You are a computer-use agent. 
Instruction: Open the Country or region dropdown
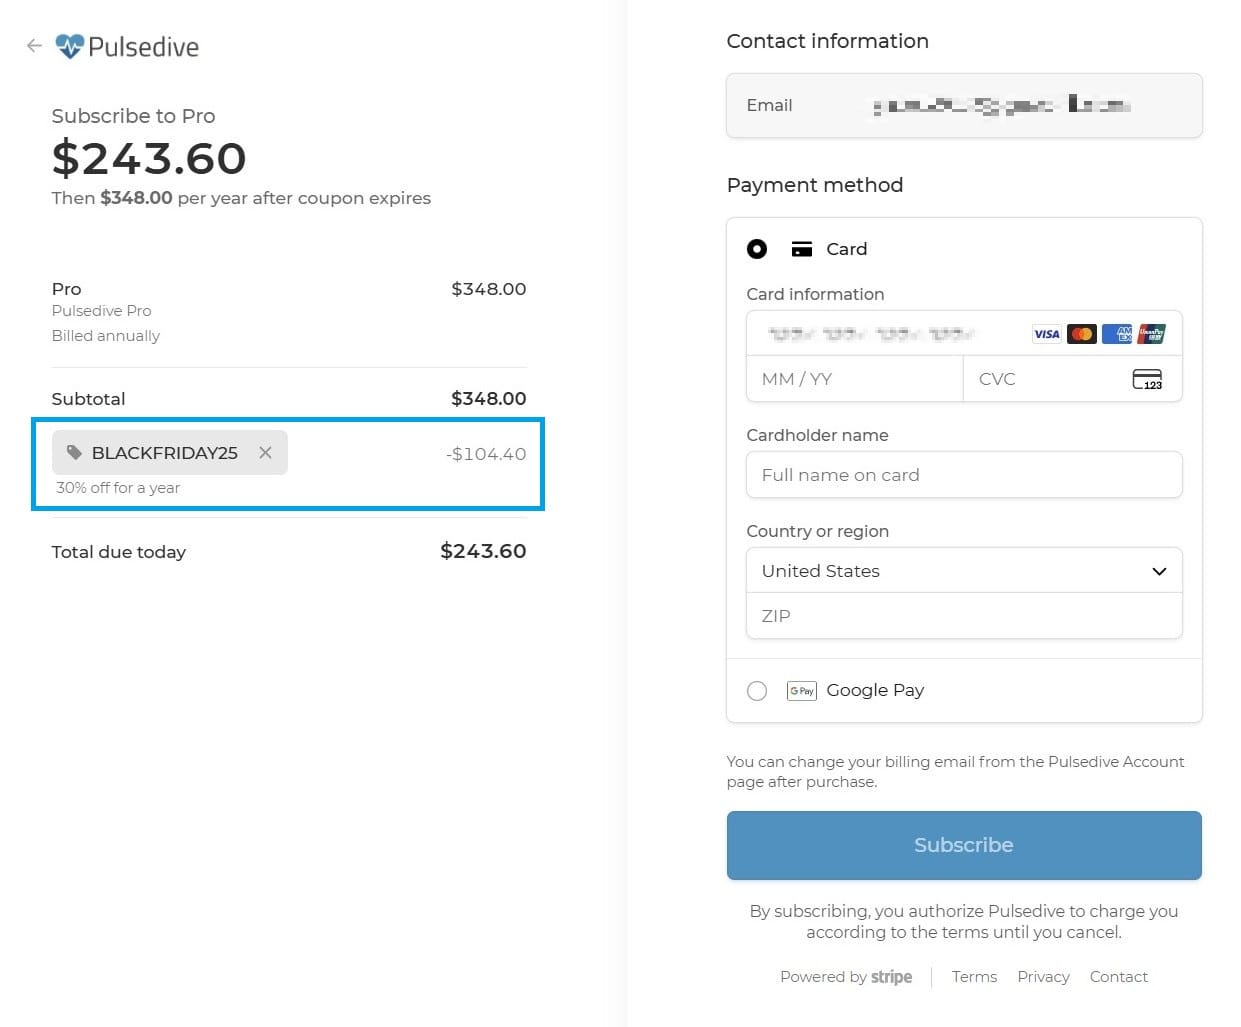tap(963, 571)
